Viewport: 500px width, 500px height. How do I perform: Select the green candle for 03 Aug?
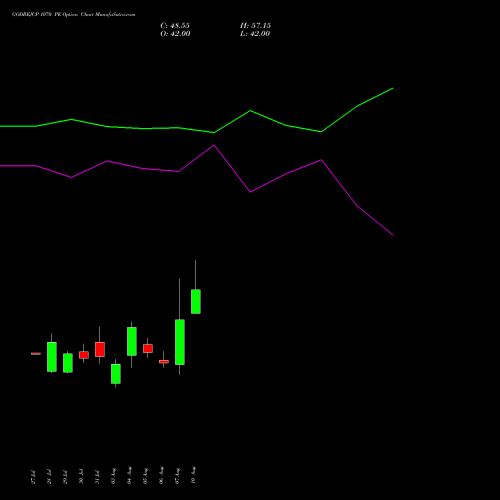(116, 374)
